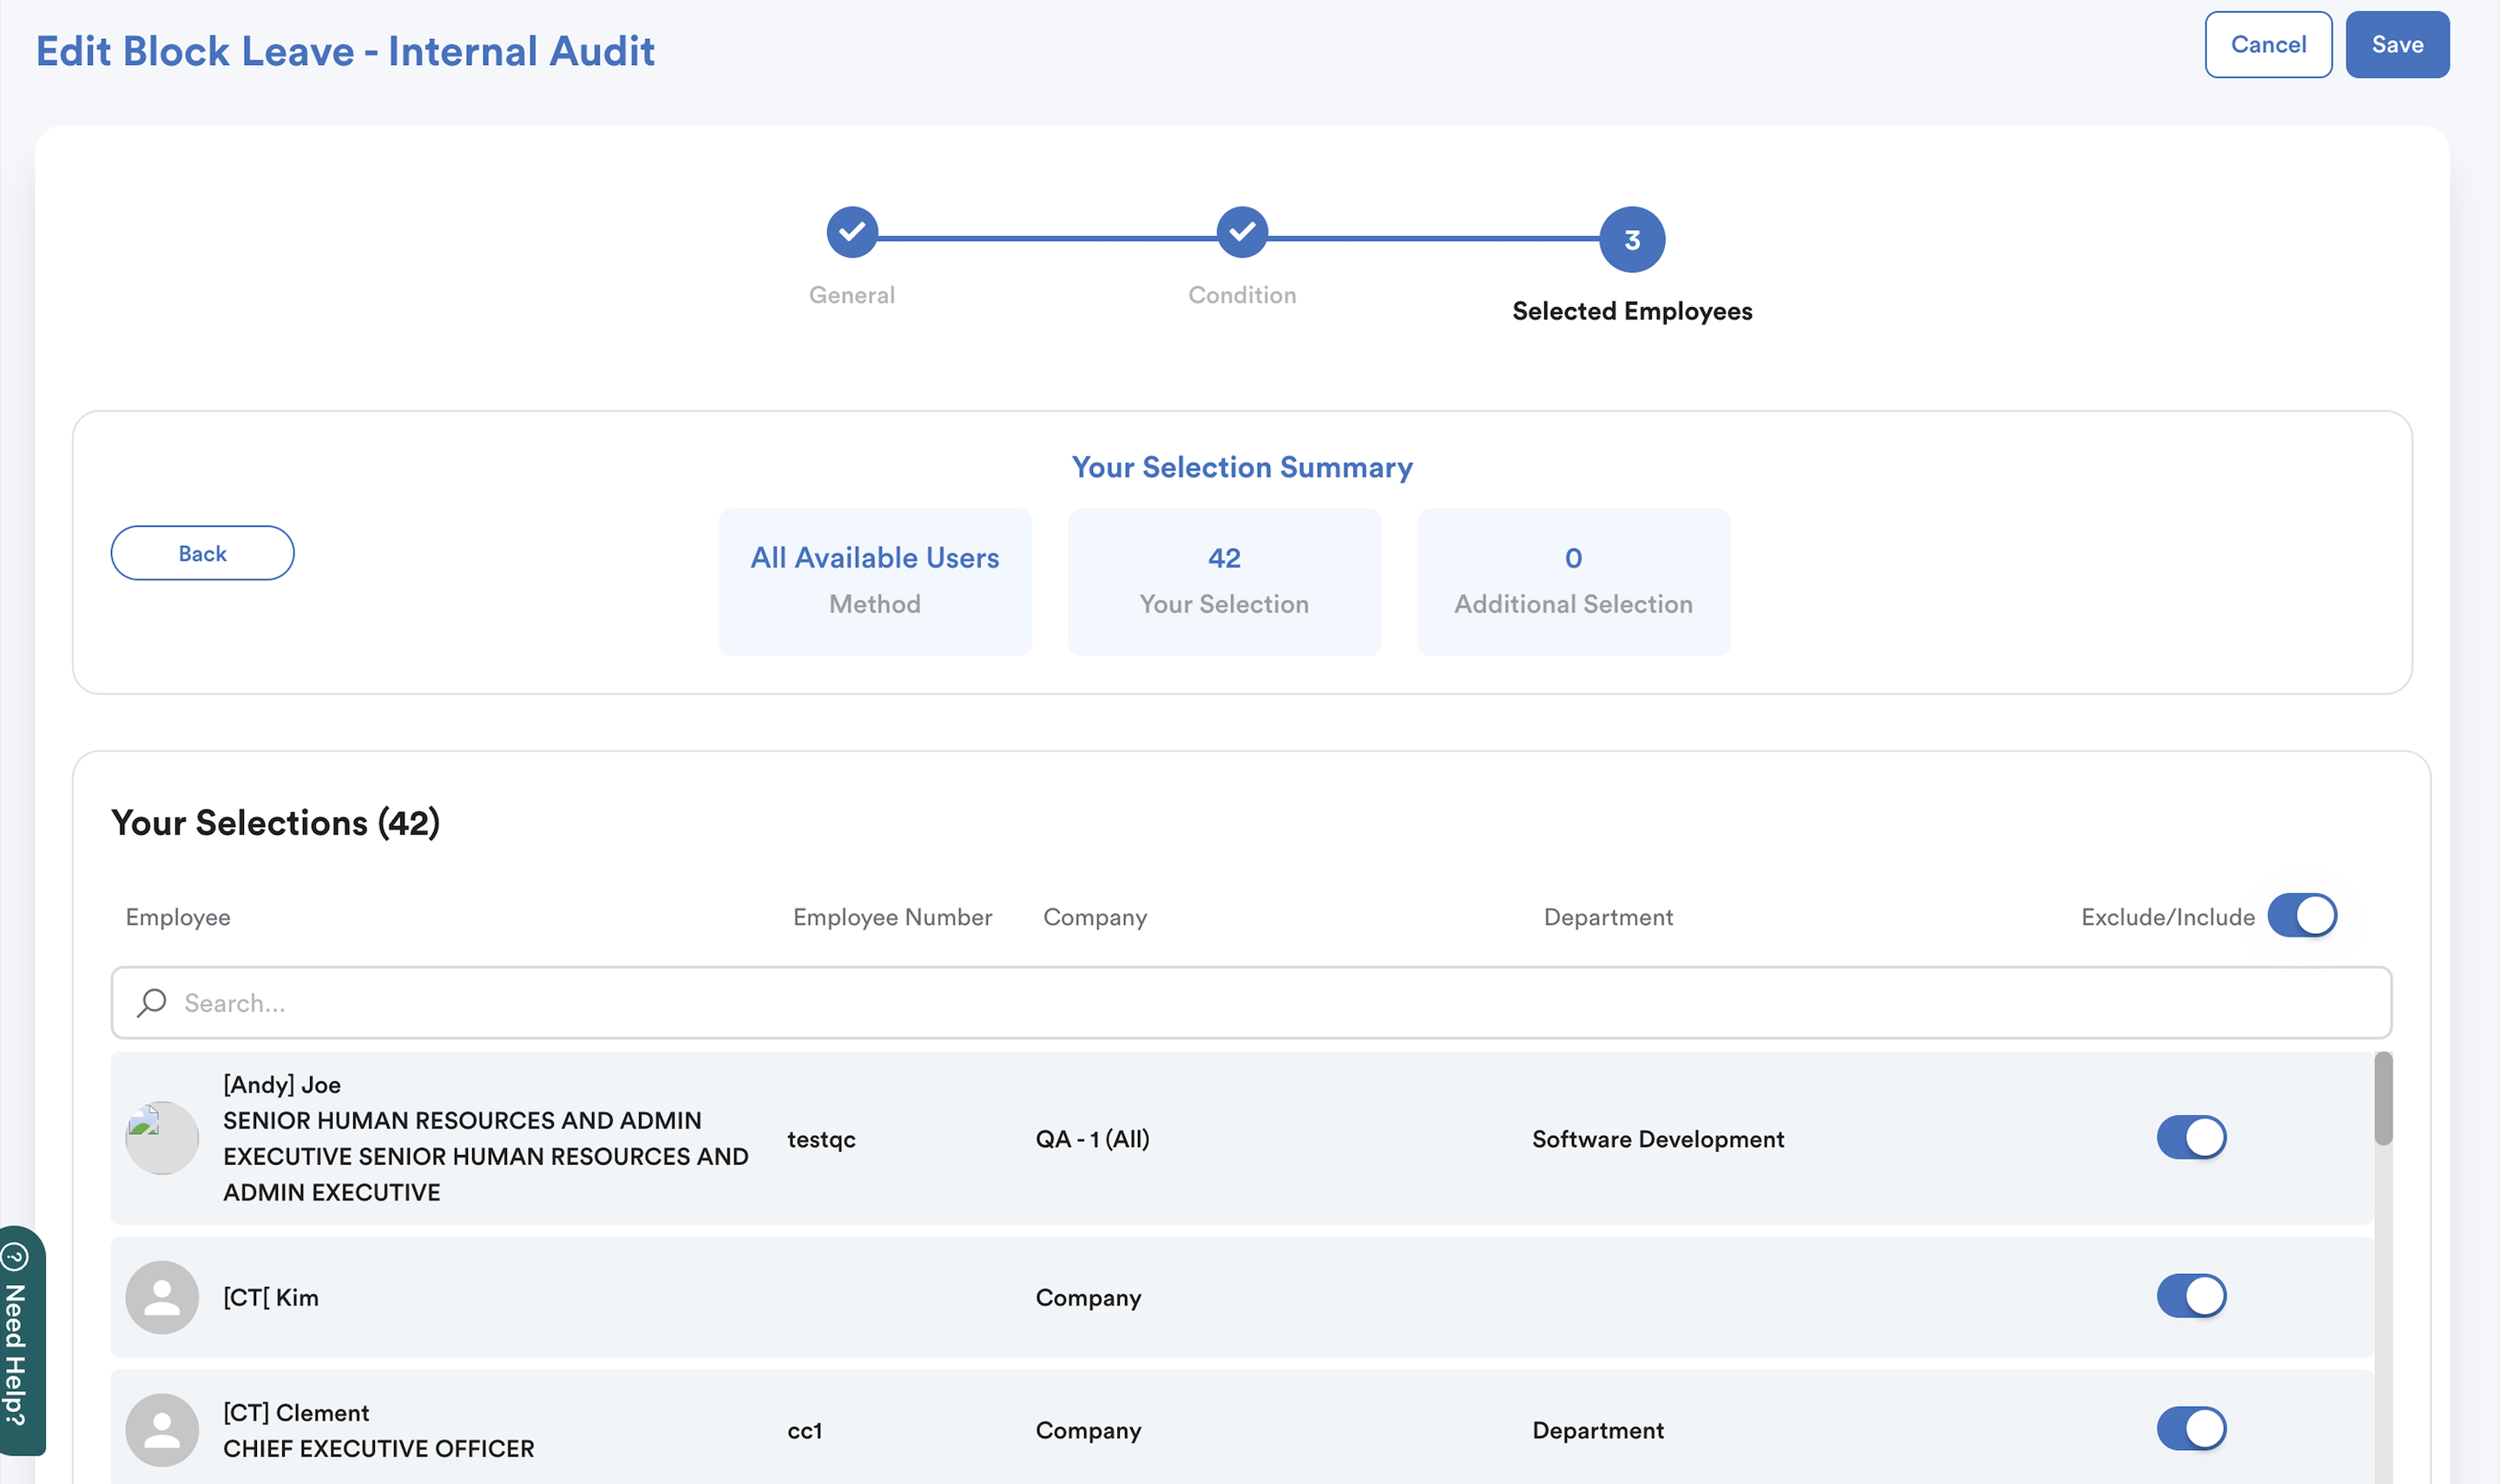
Task: Click the General step checkmark icon
Action: pyautogui.click(x=851, y=232)
